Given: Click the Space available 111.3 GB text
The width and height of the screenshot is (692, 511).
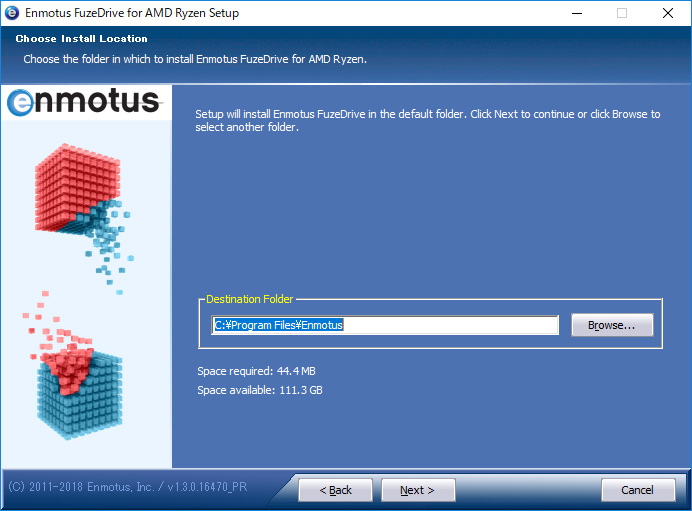Looking at the screenshot, I should coord(260,390).
